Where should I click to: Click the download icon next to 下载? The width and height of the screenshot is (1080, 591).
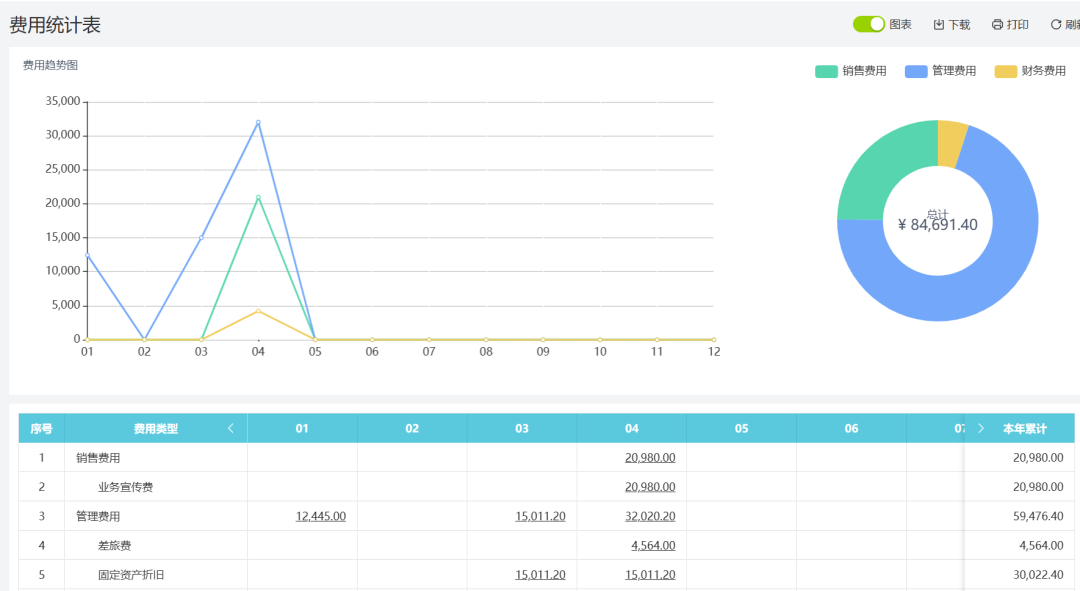pyautogui.click(x=938, y=25)
